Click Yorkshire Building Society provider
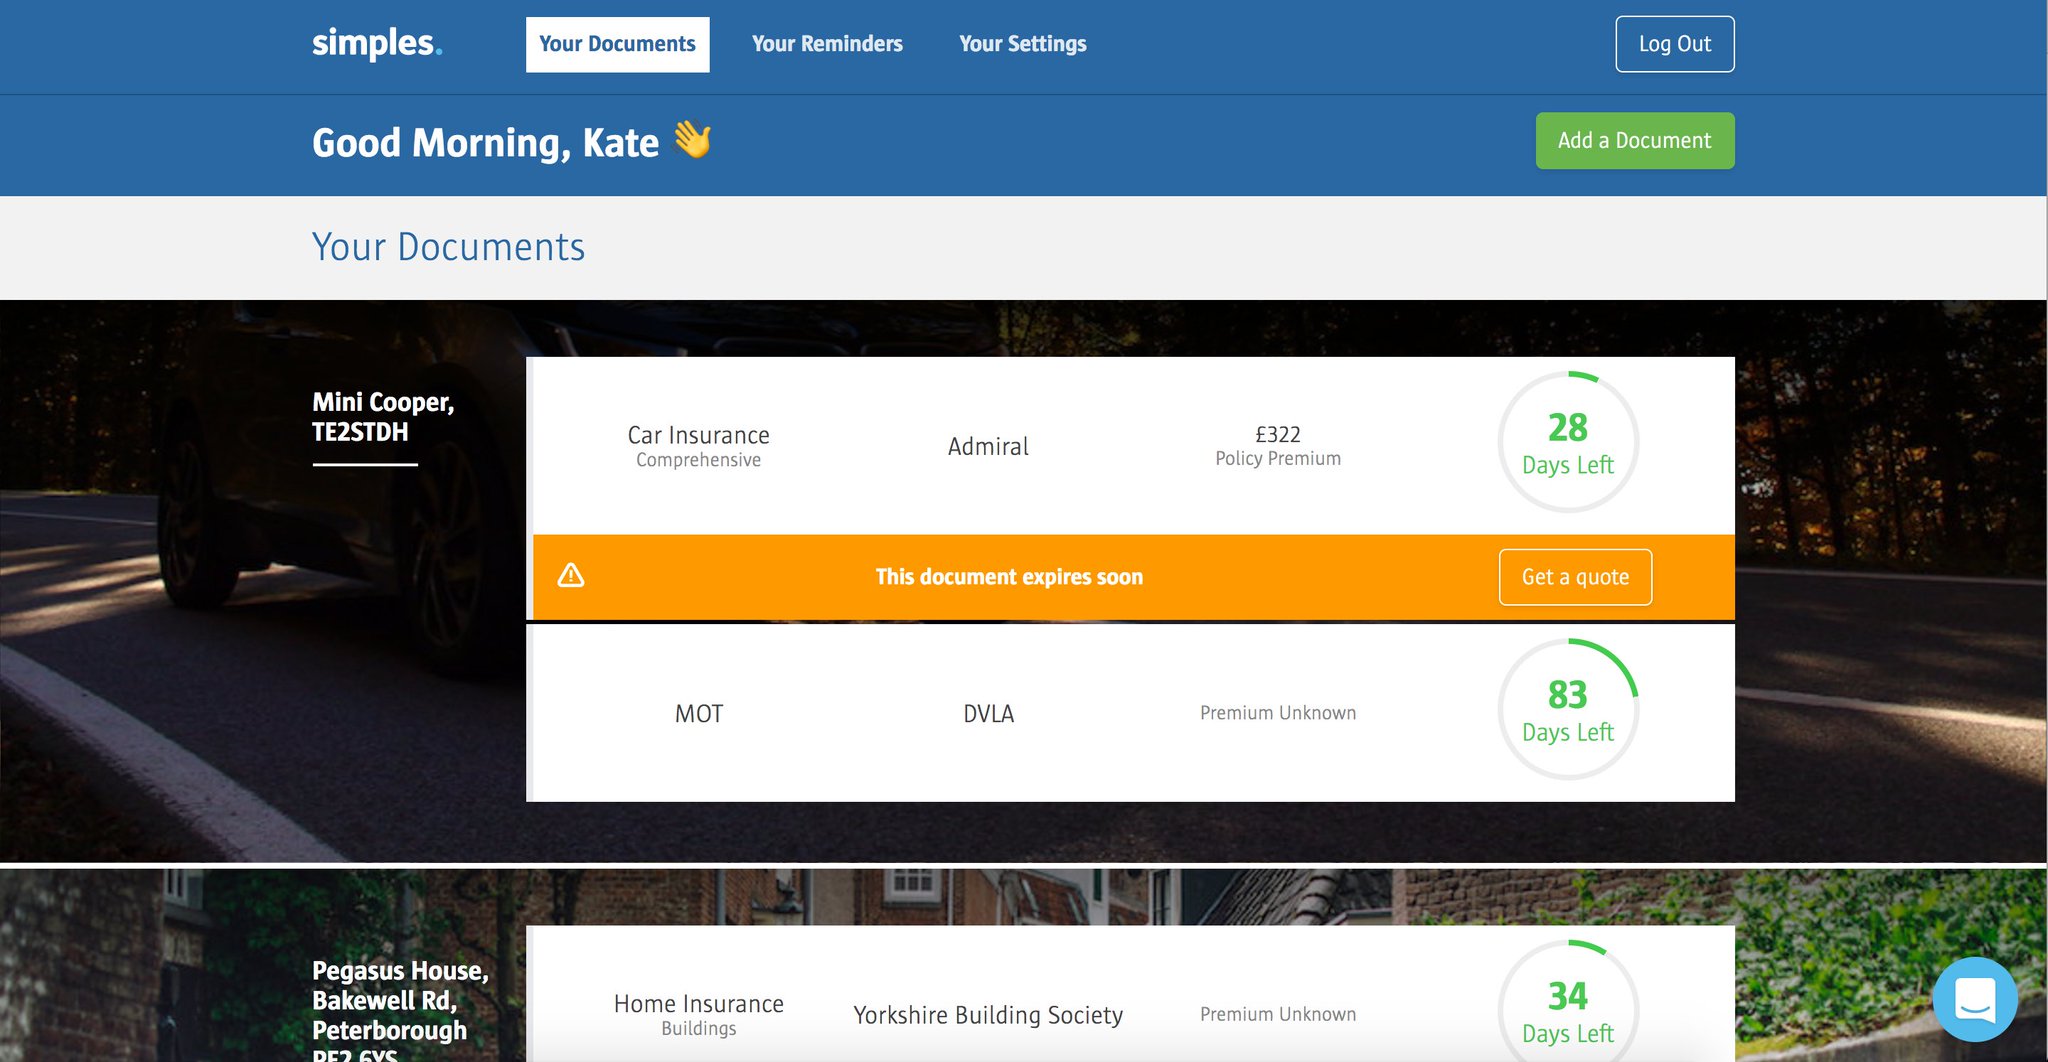The width and height of the screenshot is (2048, 1062). 988,1015
